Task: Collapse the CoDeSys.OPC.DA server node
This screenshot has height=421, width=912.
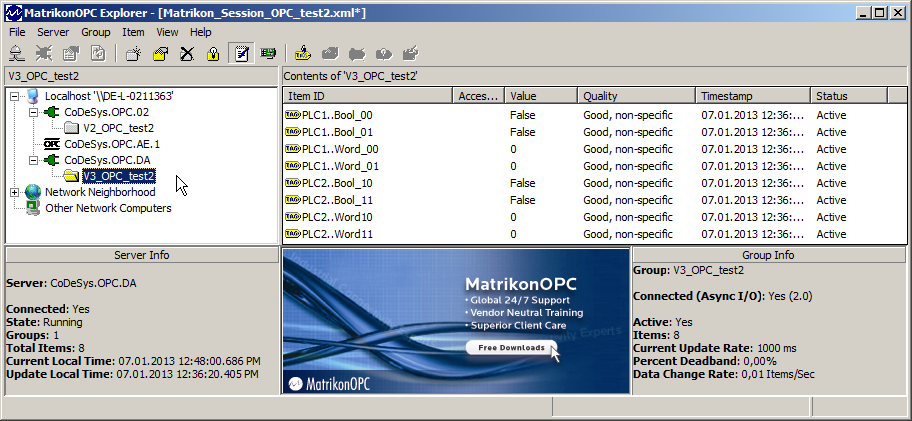Action: [34, 160]
